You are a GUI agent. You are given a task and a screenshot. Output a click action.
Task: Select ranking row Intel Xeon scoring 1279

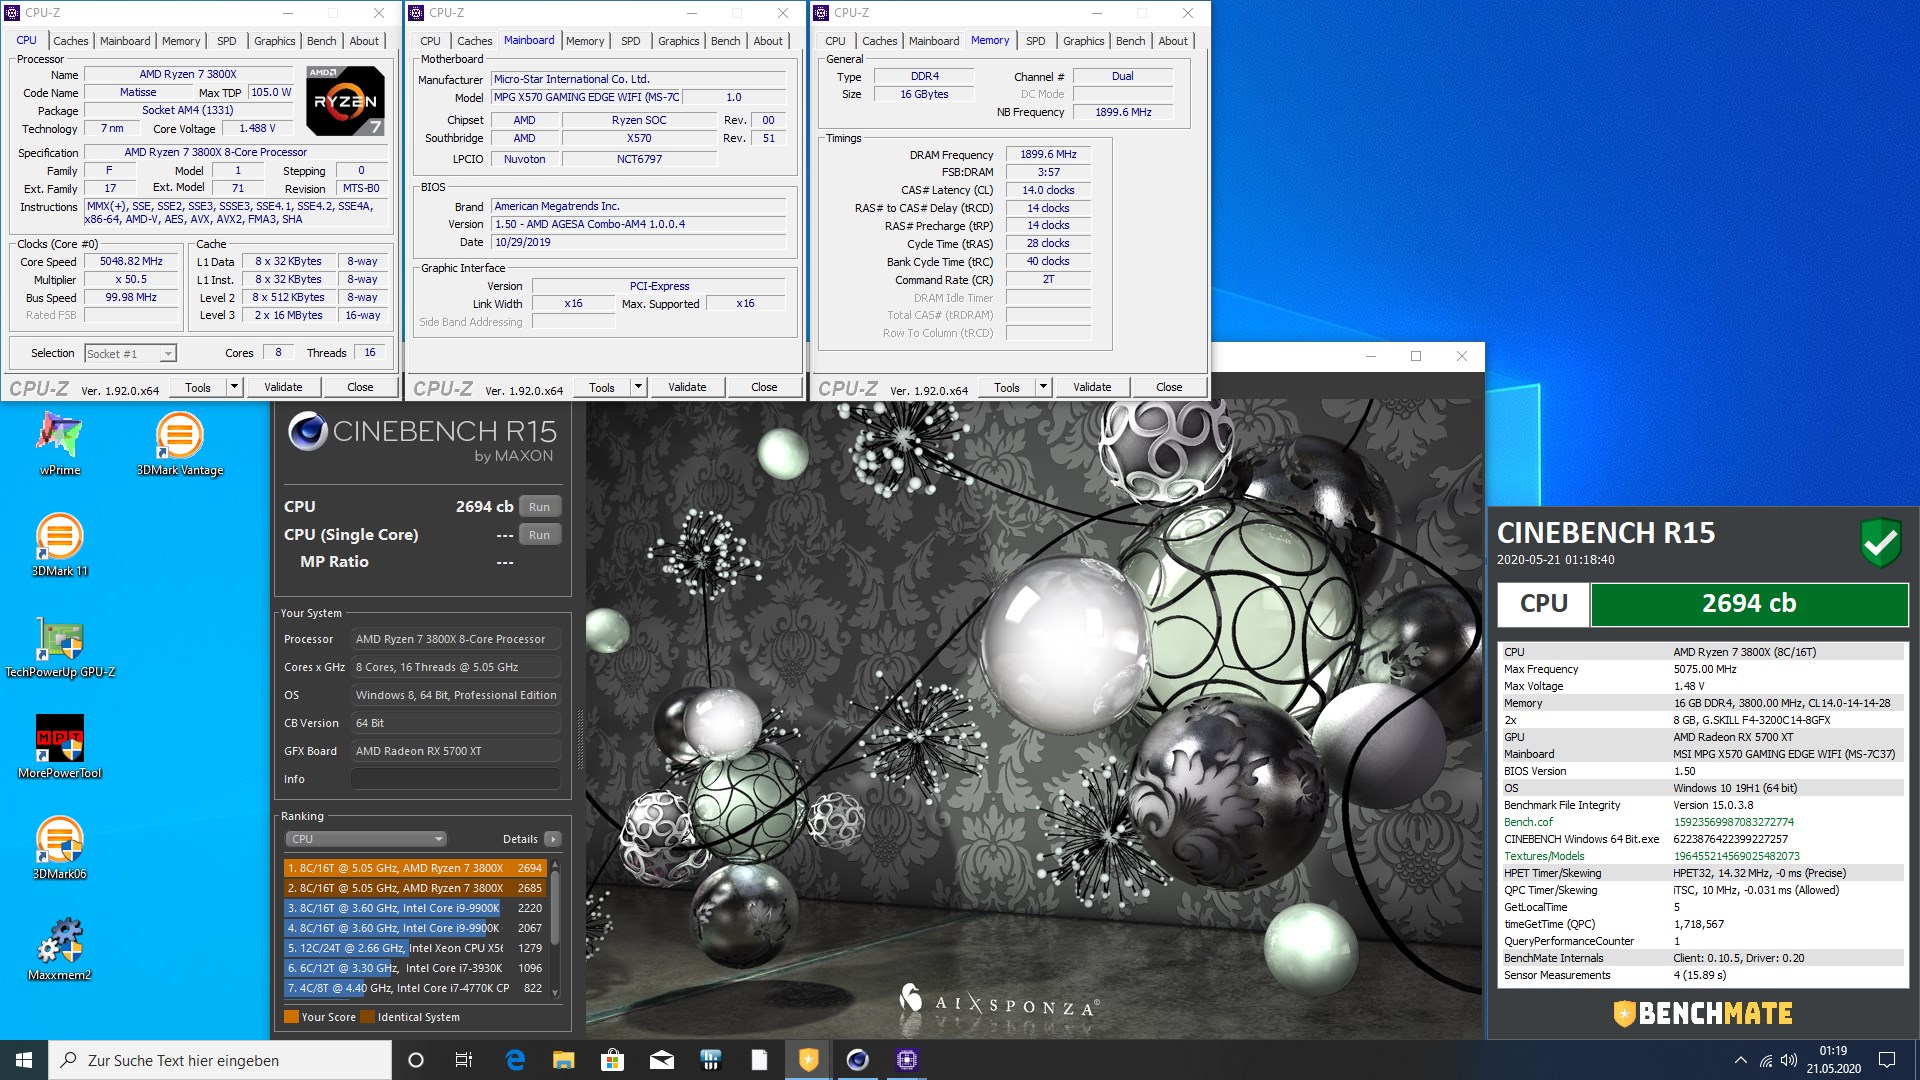(x=415, y=948)
